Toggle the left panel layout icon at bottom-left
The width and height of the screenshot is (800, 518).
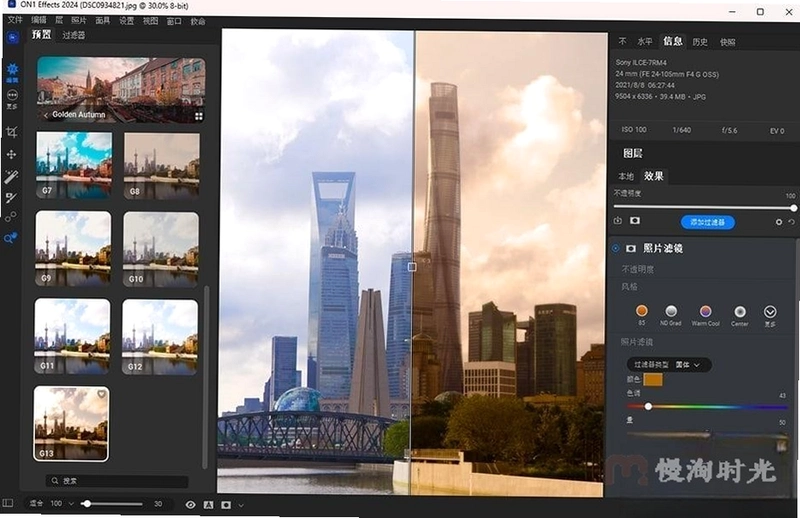point(8,503)
